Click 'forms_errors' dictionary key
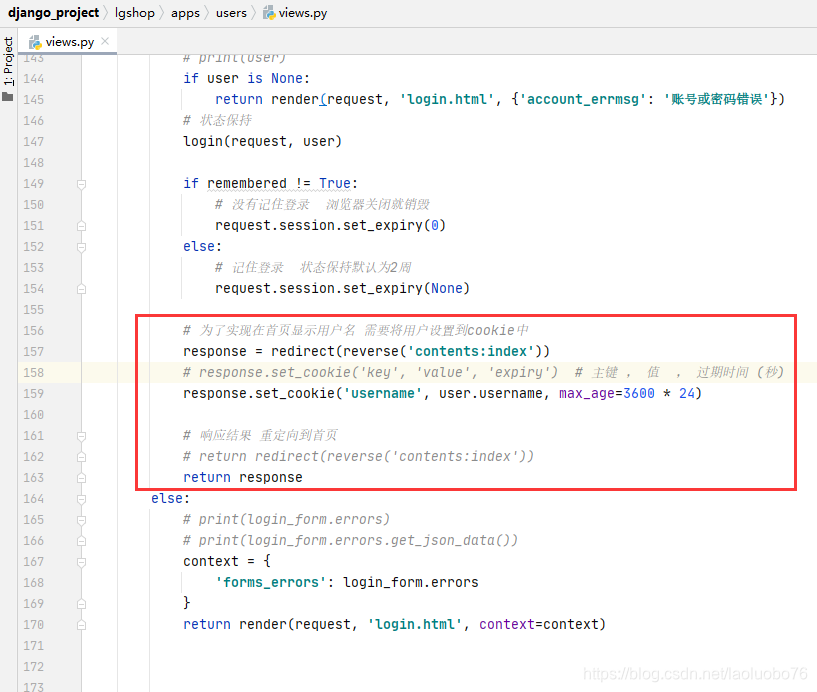817x692 pixels. click(x=270, y=583)
